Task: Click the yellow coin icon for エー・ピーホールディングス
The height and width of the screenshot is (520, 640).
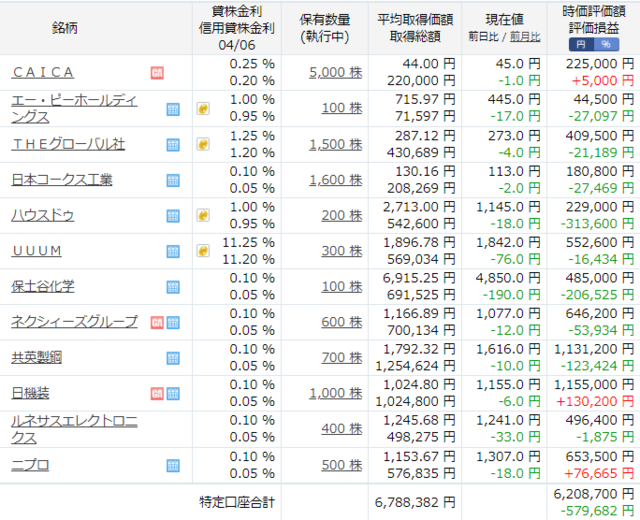Action: coord(202,109)
